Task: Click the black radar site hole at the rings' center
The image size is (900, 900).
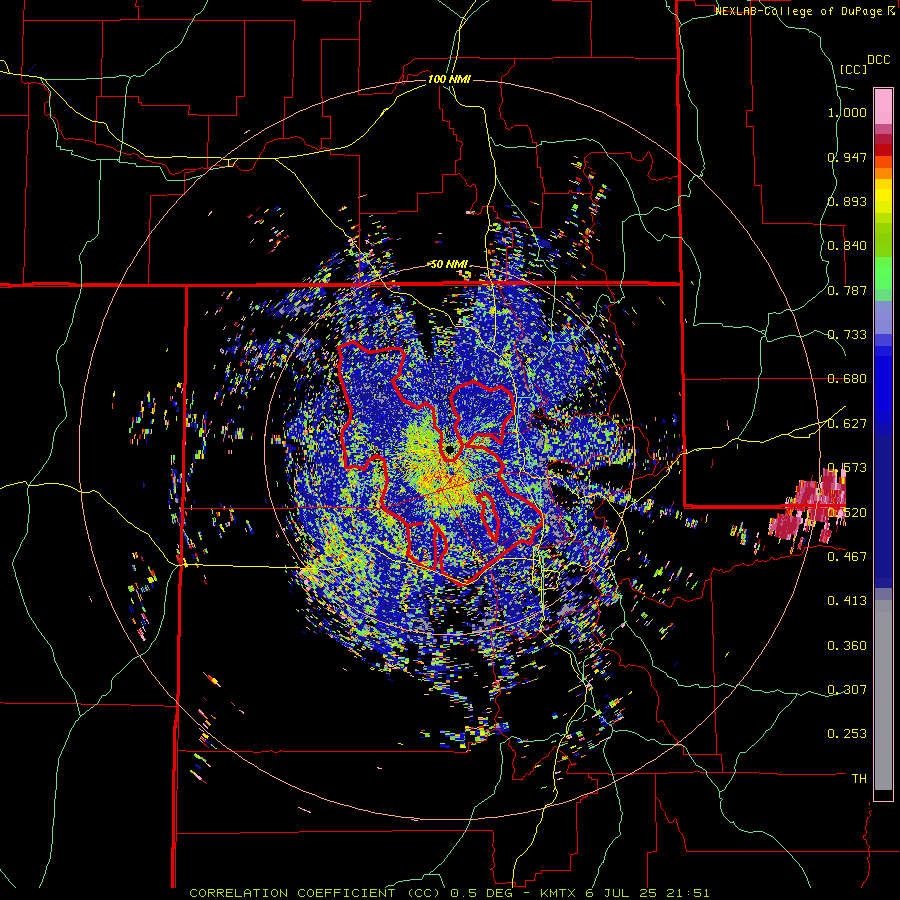Action: click(x=449, y=449)
